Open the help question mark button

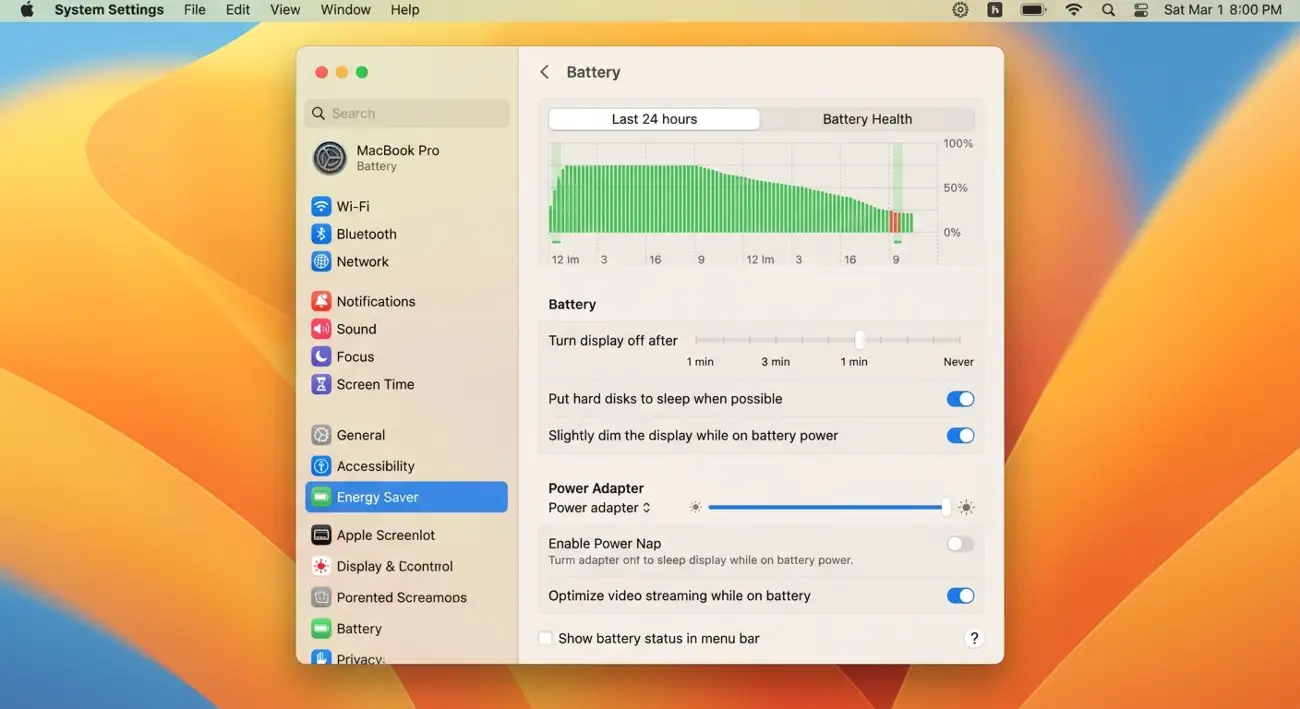[974, 638]
